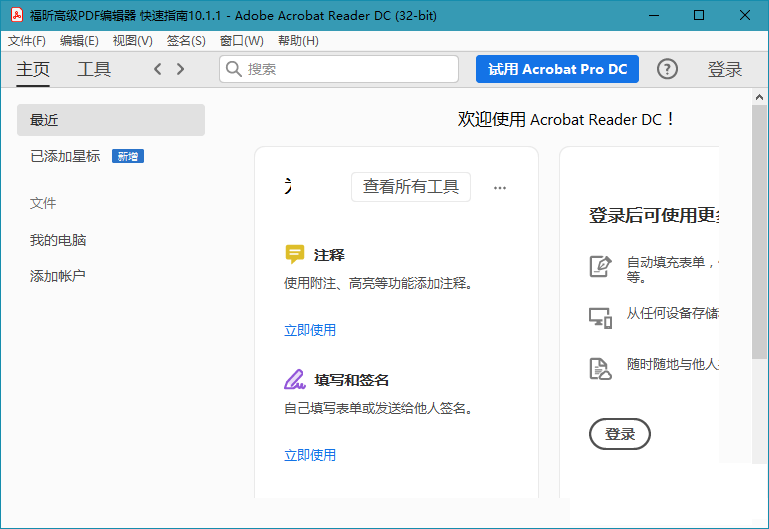Click the 登录后可使用更 heading
Image resolution: width=769 pixels, height=529 pixels.
tap(654, 215)
